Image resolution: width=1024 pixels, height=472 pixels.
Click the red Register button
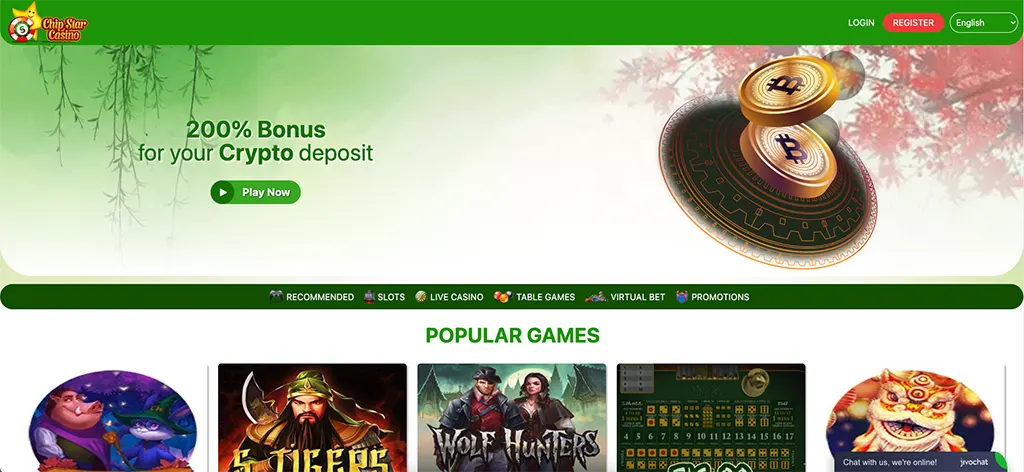click(913, 22)
